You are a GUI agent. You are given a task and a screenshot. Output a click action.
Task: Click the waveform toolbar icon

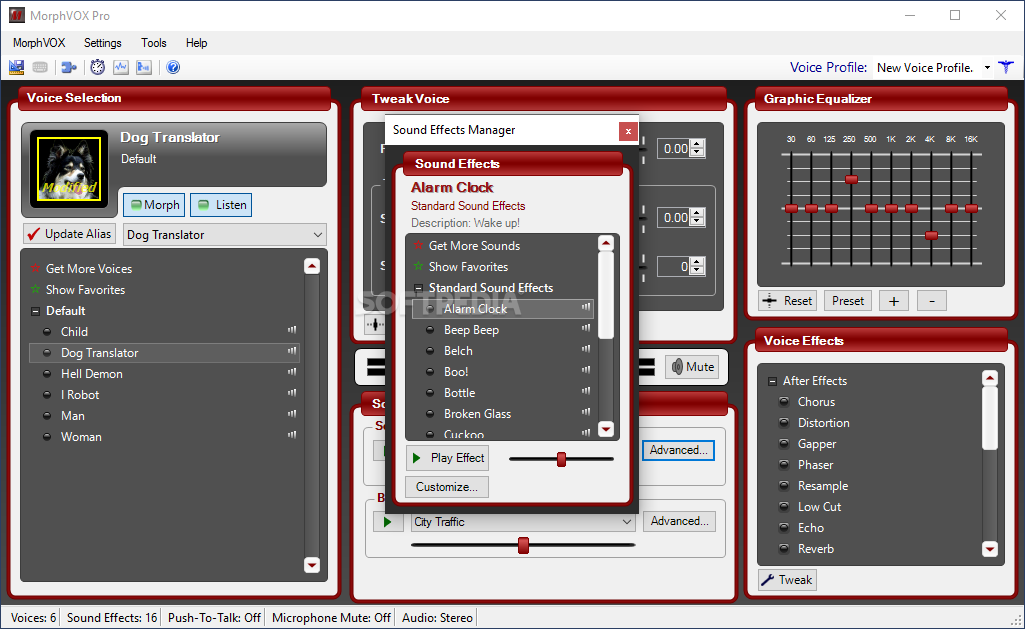point(121,67)
